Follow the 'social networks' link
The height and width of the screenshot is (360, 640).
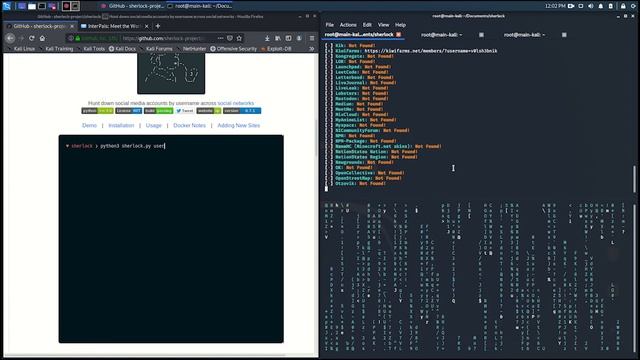point(236,103)
